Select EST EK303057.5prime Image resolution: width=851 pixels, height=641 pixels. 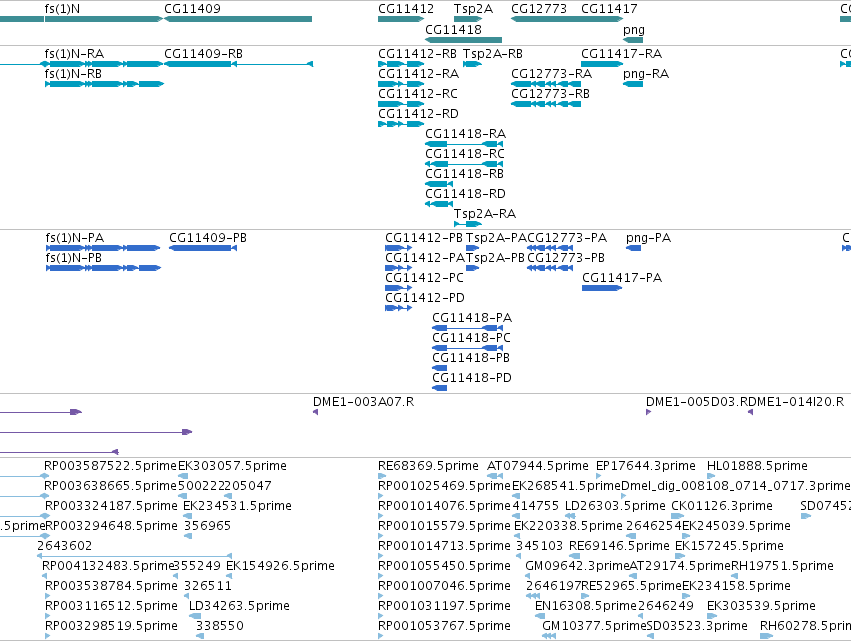point(183,476)
